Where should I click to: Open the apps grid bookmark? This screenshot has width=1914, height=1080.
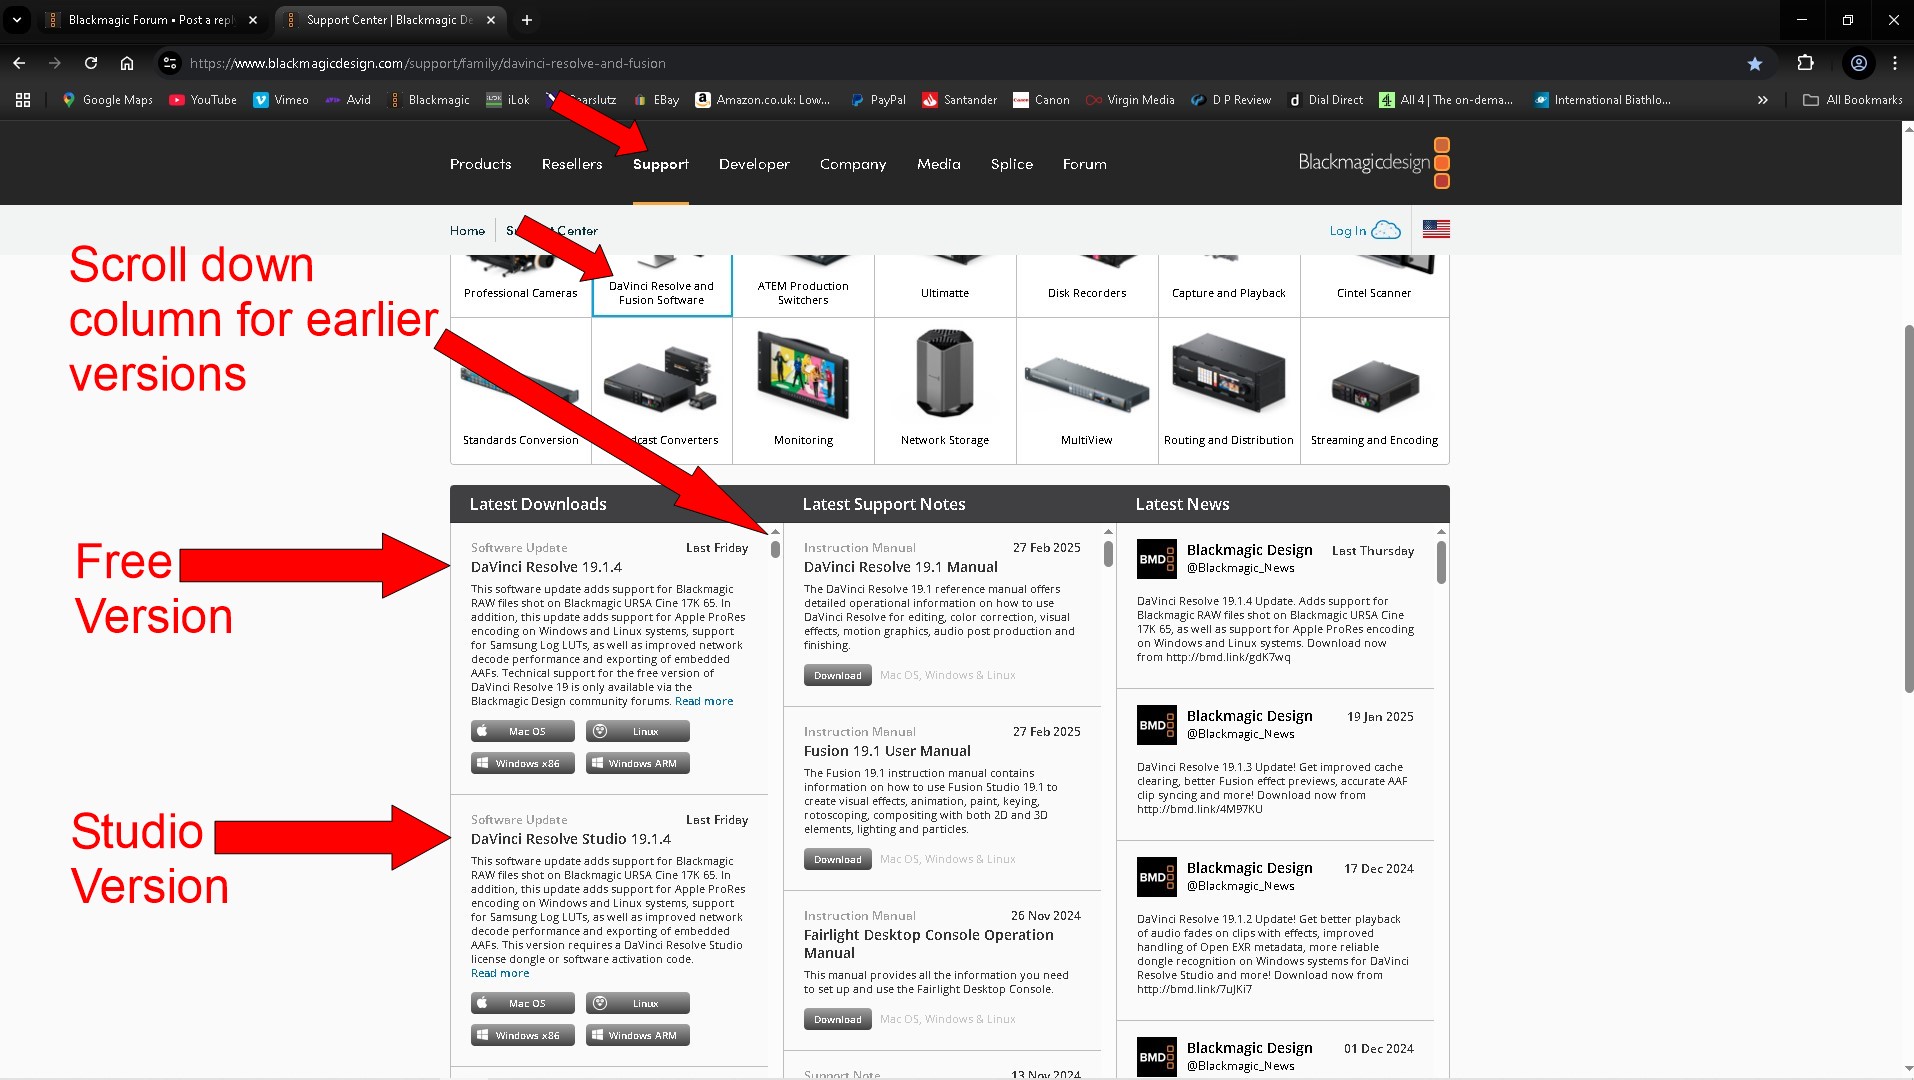(x=23, y=100)
